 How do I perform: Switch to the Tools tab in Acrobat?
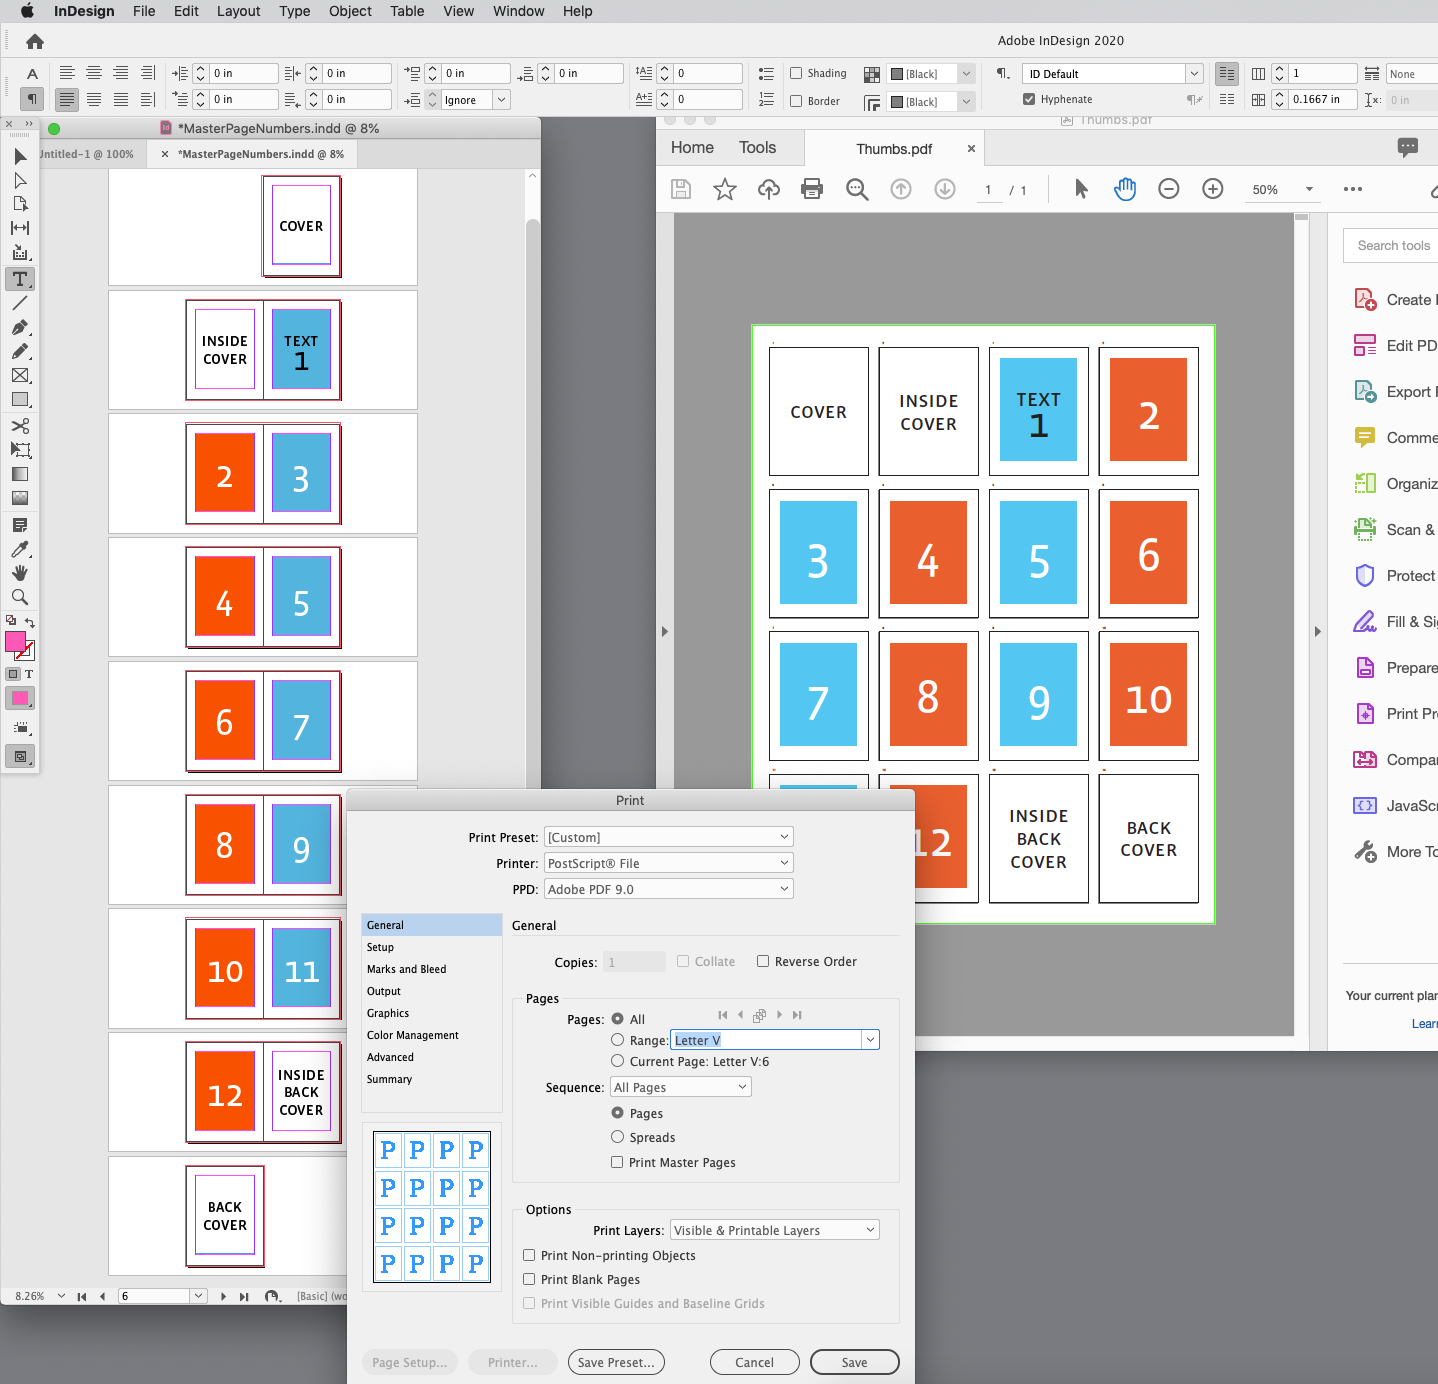tap(757, 147)
